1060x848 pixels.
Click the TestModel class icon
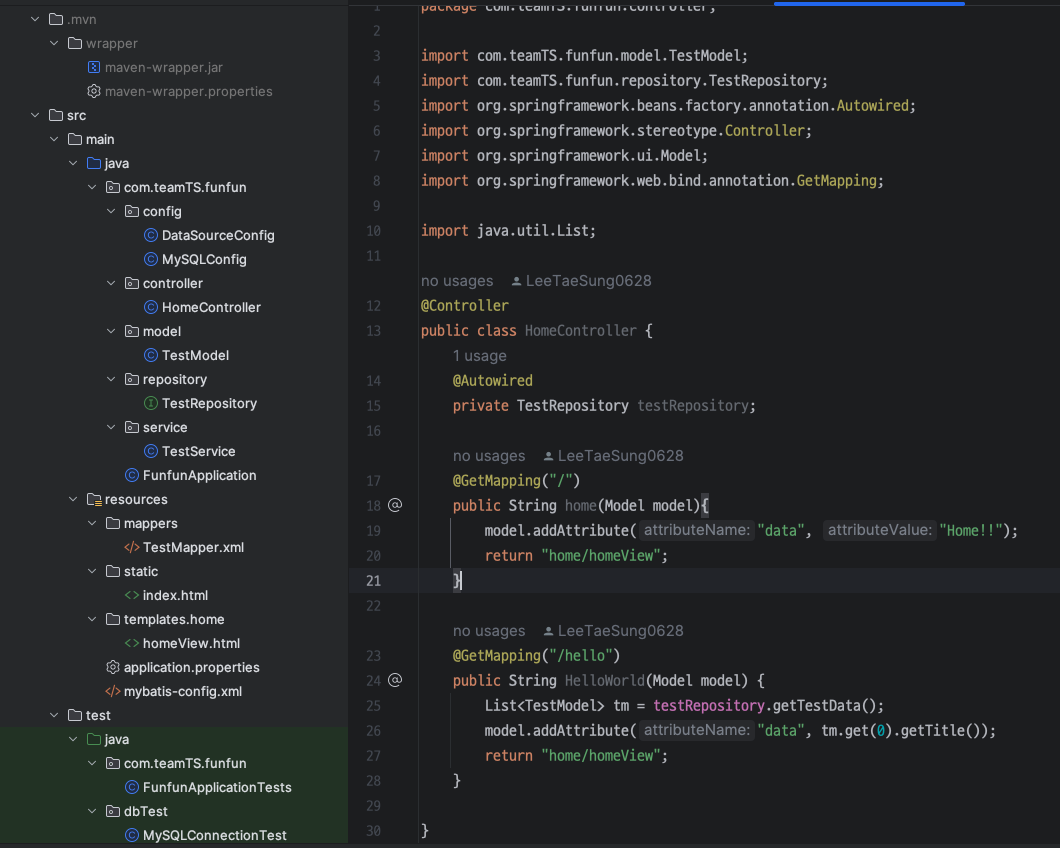[151, 355]
